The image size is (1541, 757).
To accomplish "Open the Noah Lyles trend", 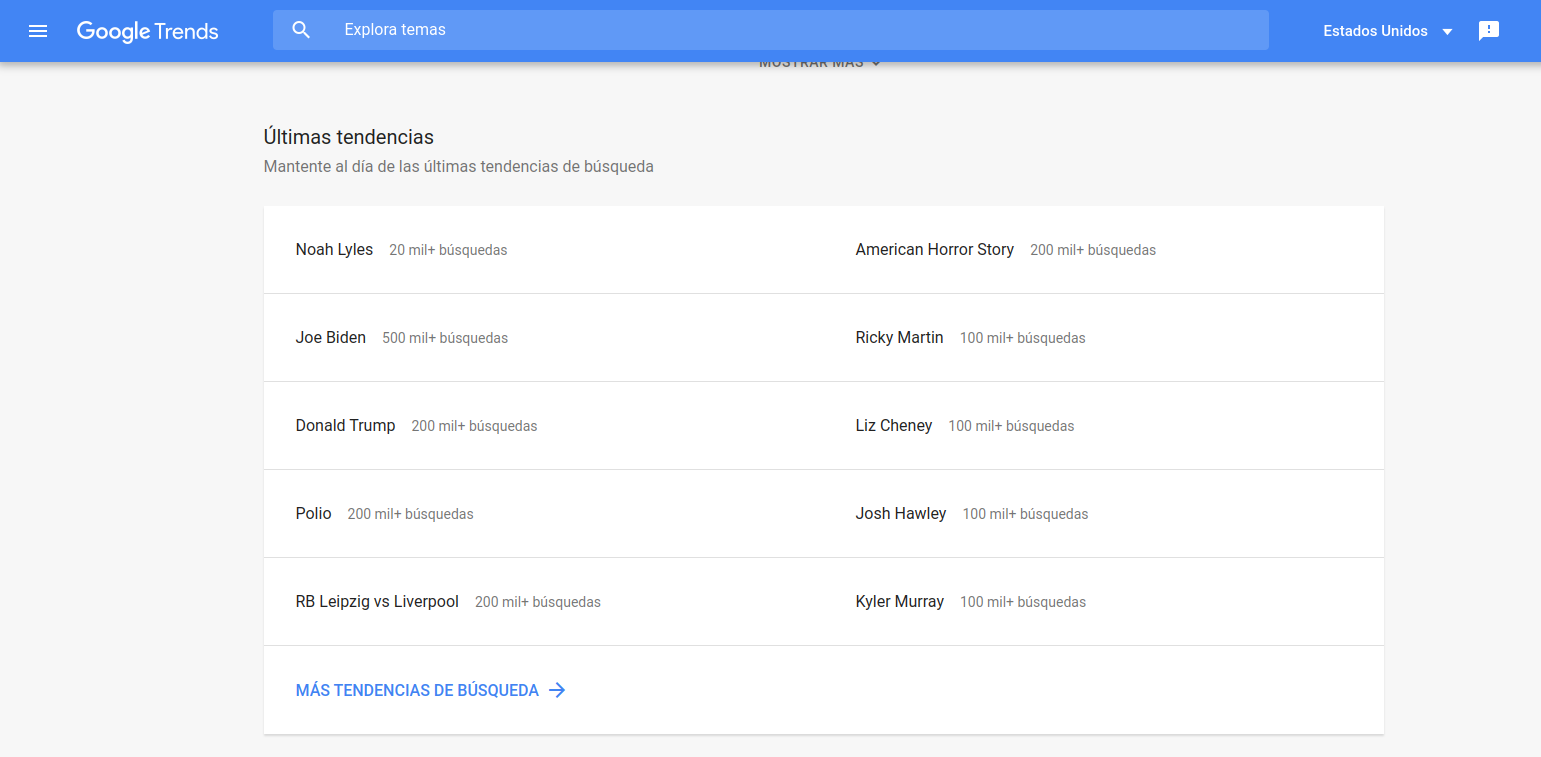I will coord(334,250).
